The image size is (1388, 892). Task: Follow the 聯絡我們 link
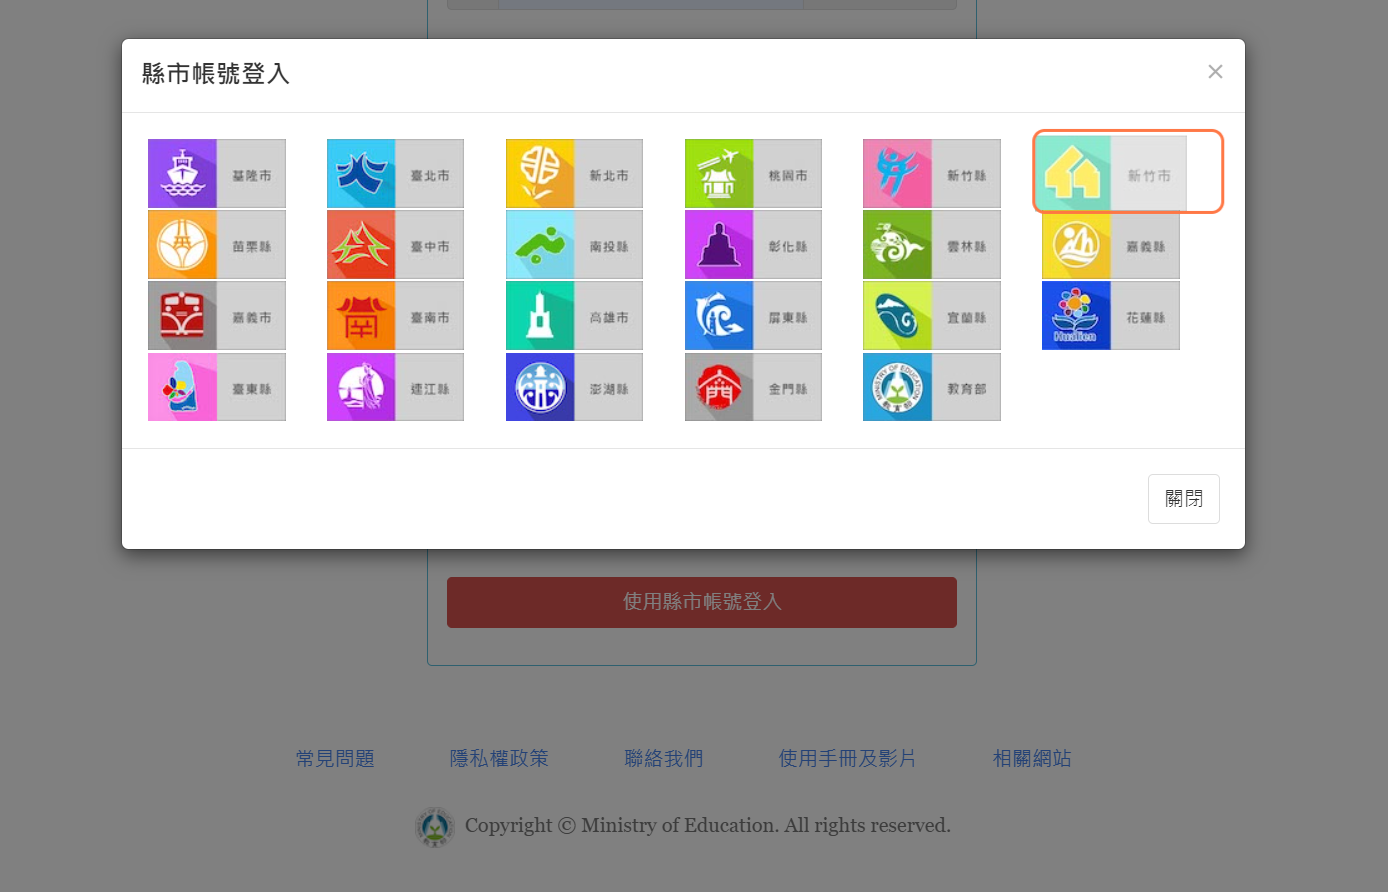coord(664,759)
